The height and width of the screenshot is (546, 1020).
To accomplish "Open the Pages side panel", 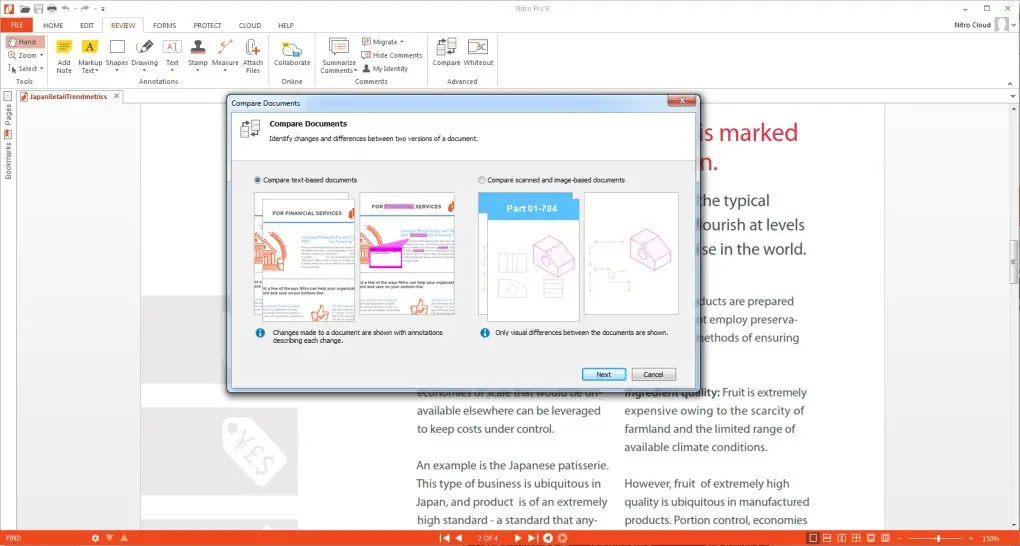I will click(8, 108).
